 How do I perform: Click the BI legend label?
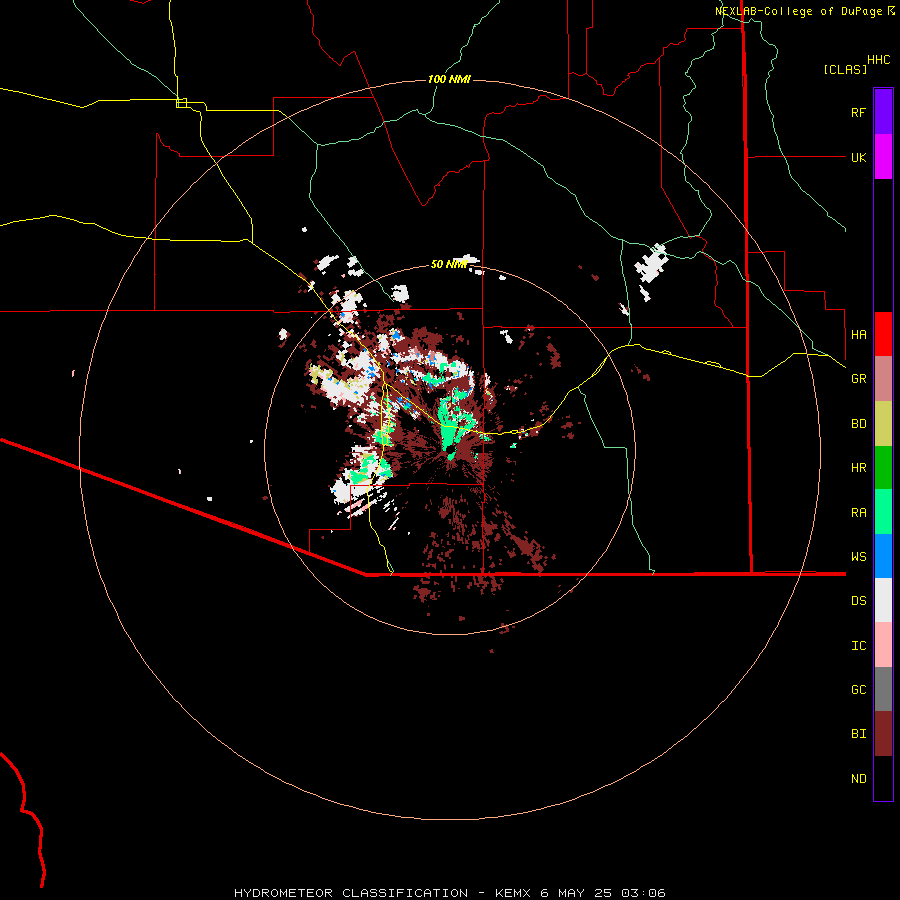858,734
